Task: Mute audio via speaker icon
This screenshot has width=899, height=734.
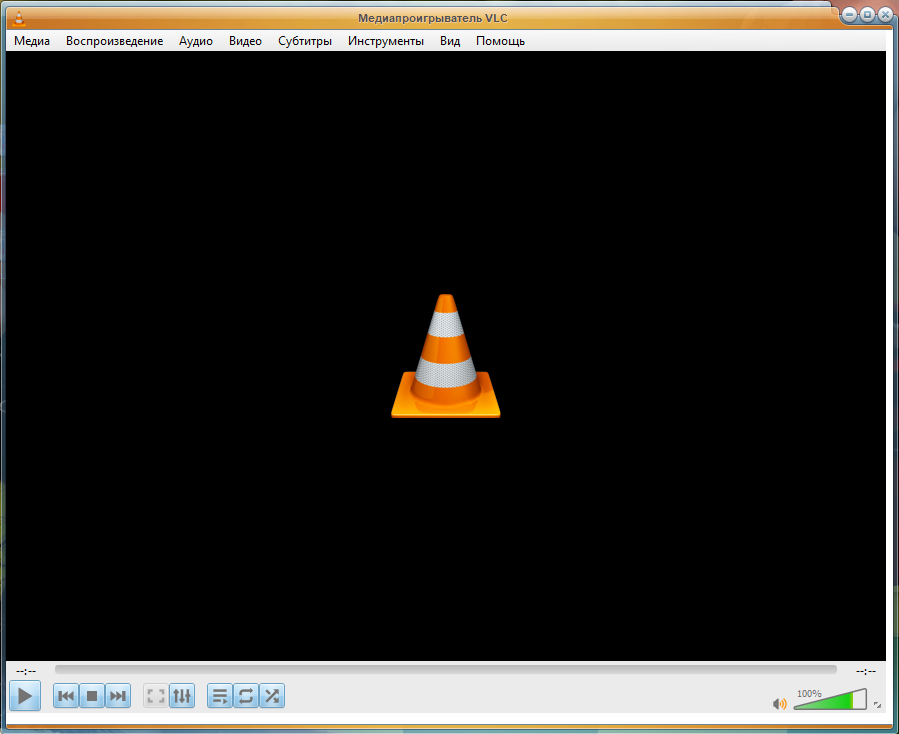Action: click(x=779, y=704)
